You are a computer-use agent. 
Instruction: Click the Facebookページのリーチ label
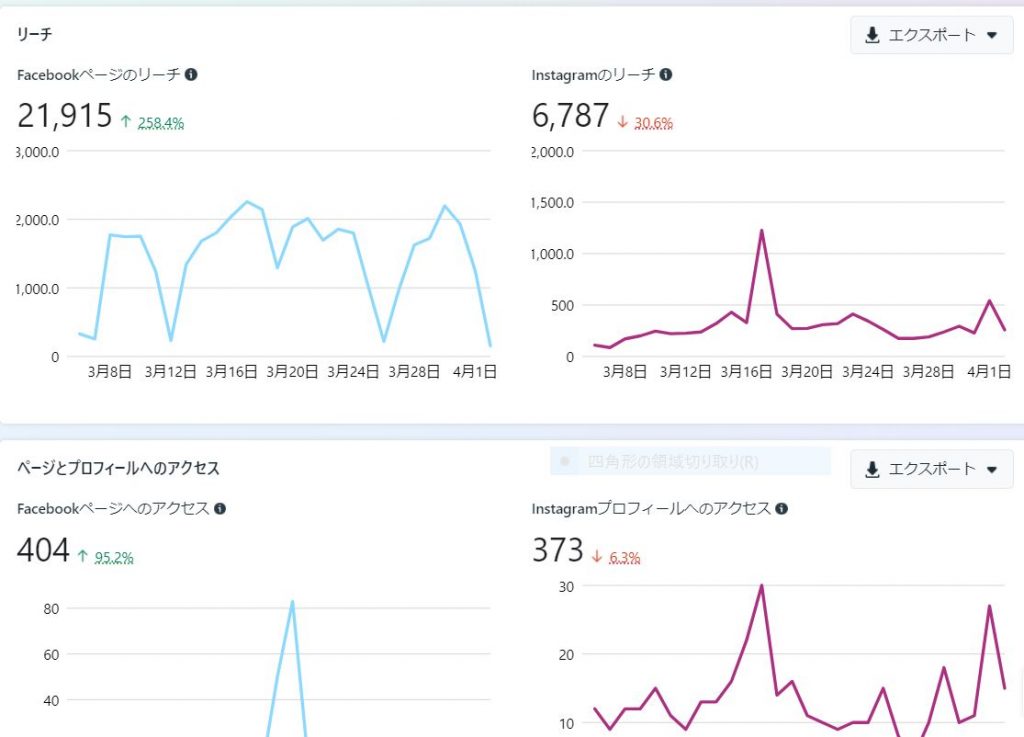(x=99, y=74)
